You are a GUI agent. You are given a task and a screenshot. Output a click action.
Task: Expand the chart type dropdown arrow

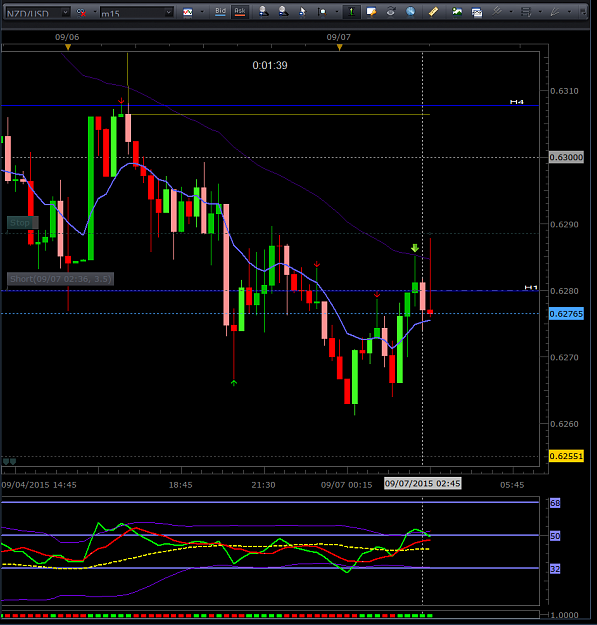pyautogui.click(x=202, y=12)
